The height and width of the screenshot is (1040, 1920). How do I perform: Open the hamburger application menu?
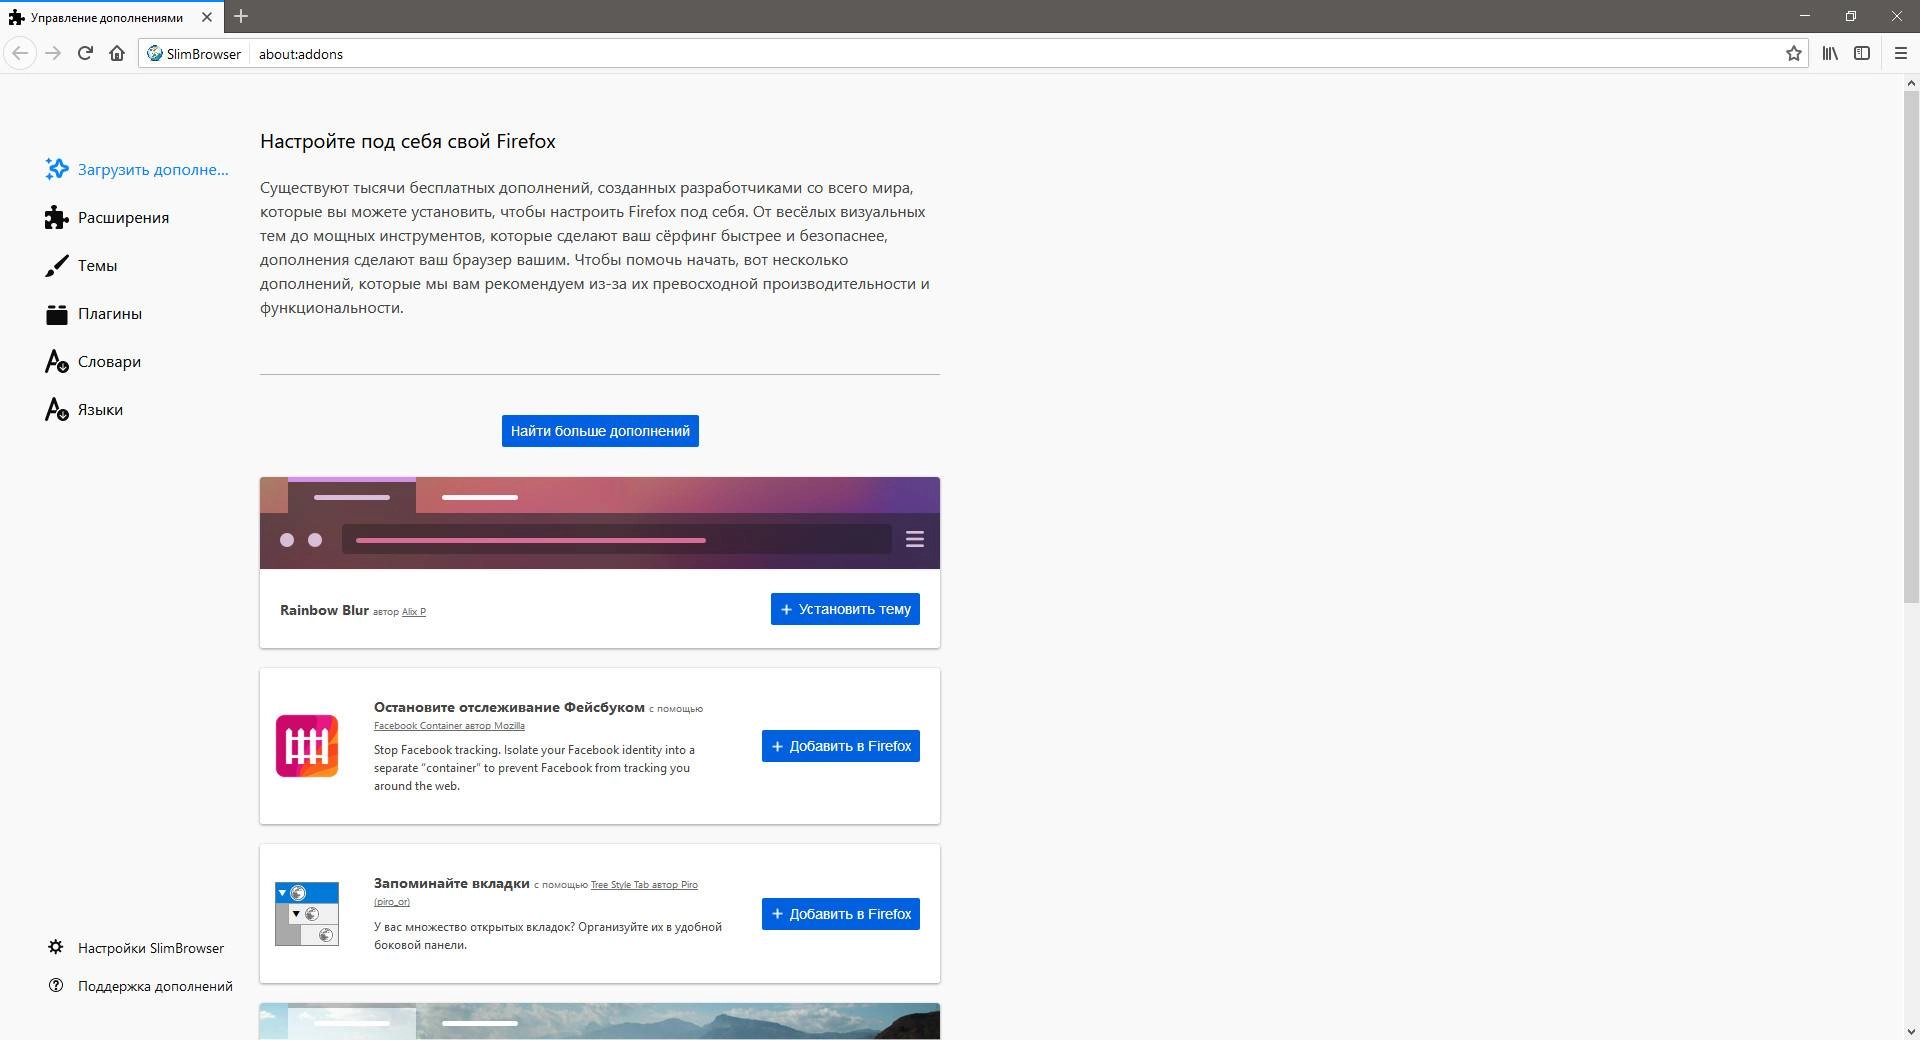1901,54
